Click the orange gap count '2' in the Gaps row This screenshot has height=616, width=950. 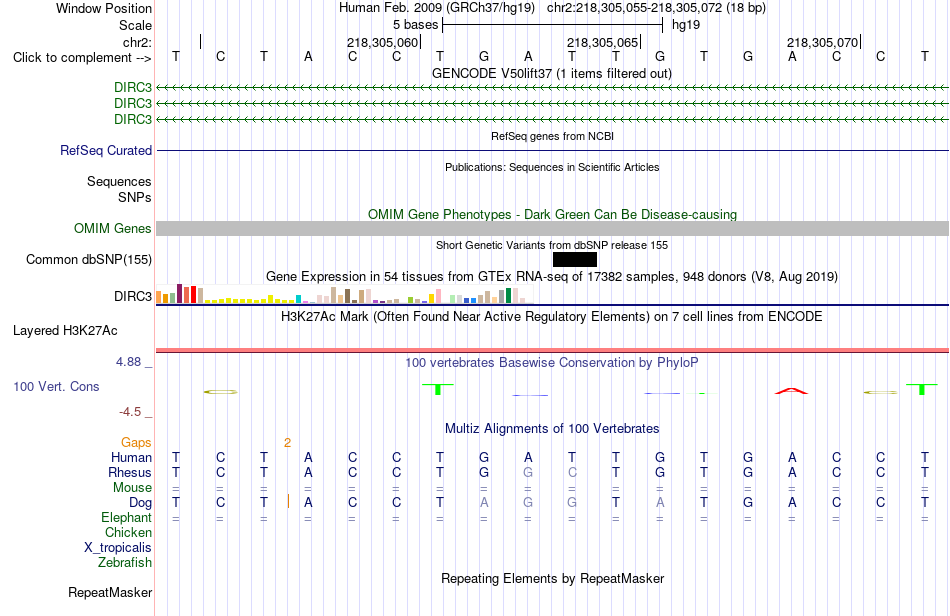[x=287, y=443]
